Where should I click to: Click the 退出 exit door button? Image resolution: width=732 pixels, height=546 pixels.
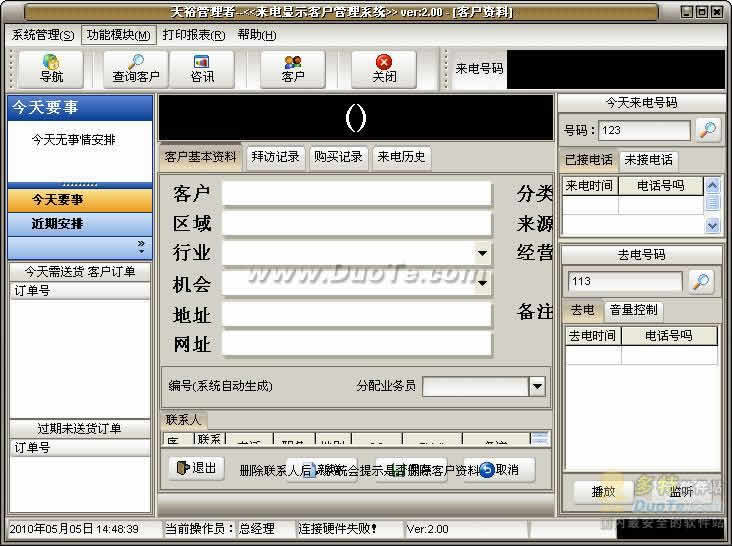(197, 468)
